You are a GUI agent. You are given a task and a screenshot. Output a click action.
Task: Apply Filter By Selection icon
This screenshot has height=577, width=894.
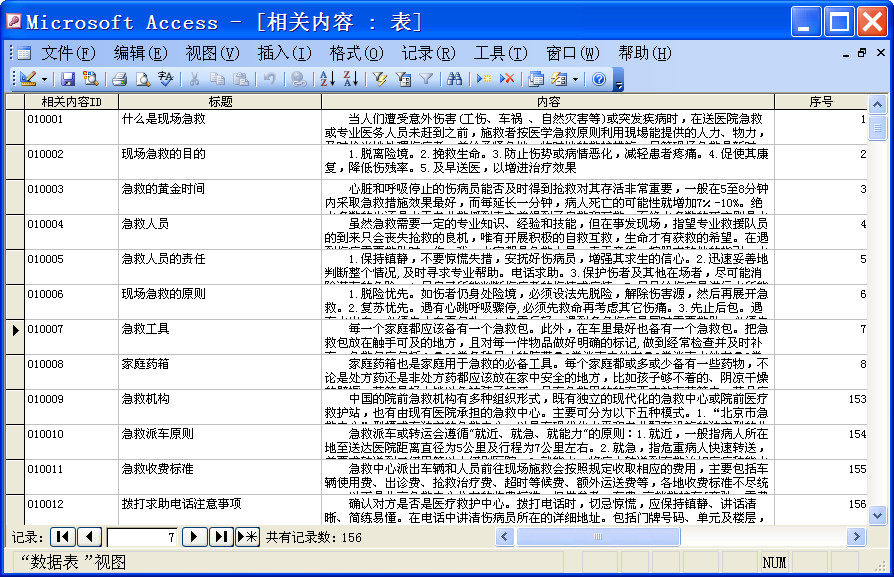pyautogui.click(x=380, y=79)
